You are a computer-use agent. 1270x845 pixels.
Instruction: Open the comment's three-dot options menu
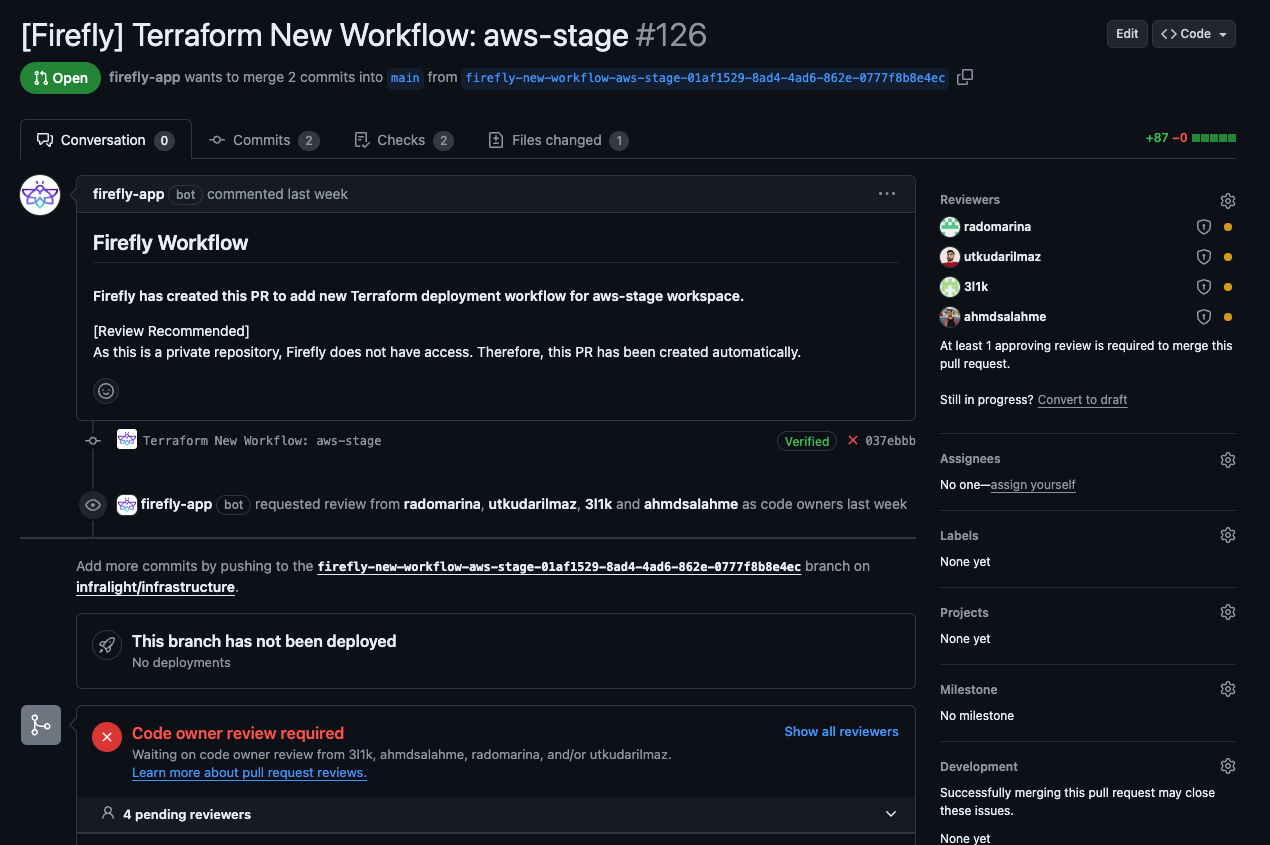pos(887,194)
